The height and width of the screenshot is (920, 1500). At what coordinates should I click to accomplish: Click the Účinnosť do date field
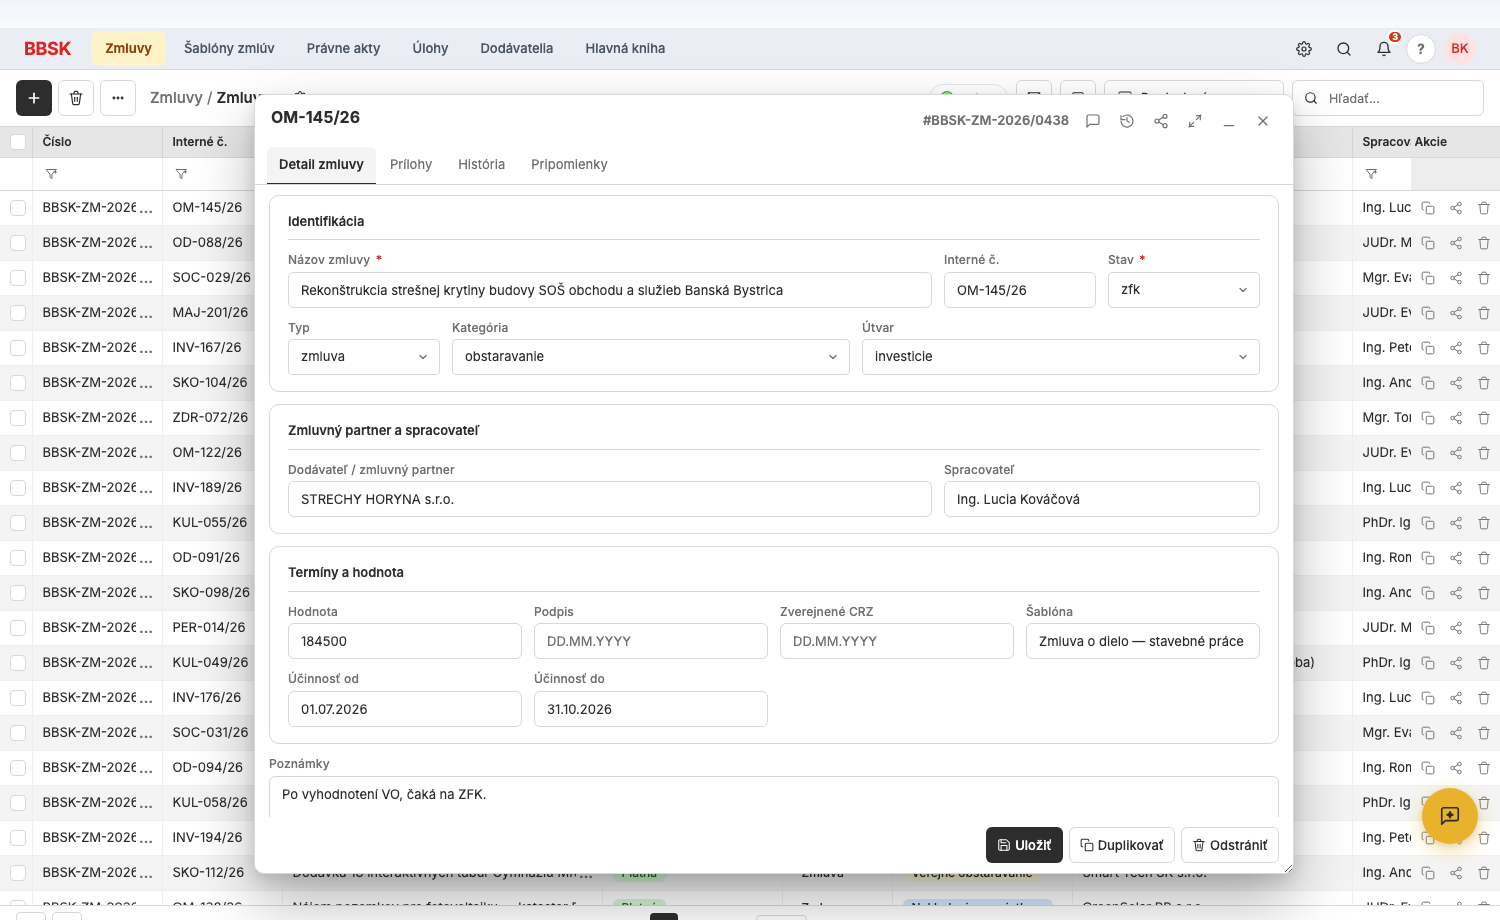tap(651, 709)
